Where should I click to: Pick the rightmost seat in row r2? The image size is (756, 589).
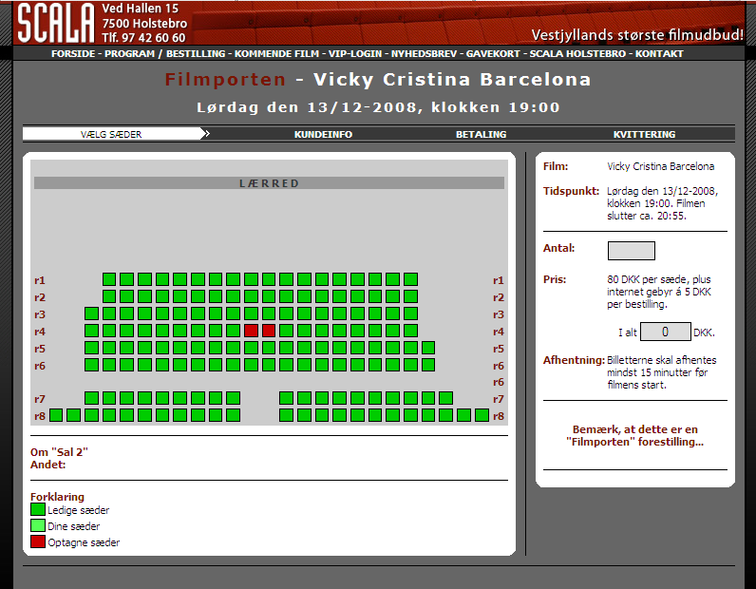point(411,296)
